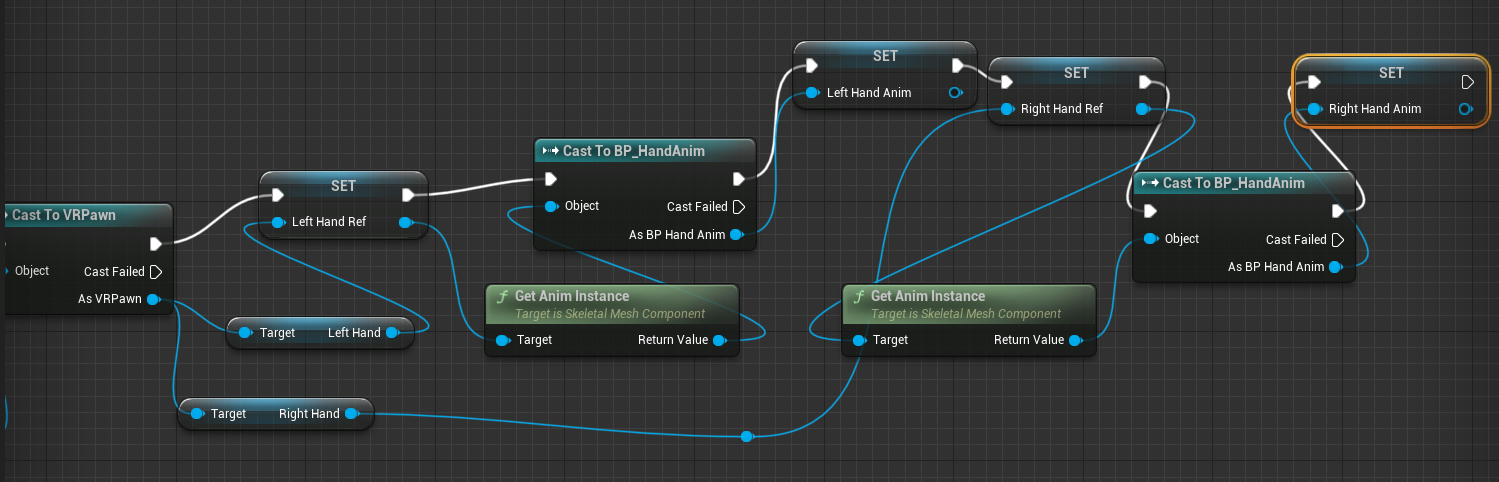Viewport: 1499px width, 482px height.
Task: Click Object pin of cast feeding SET Left Hand Anim
Action: tap(552, 207)
